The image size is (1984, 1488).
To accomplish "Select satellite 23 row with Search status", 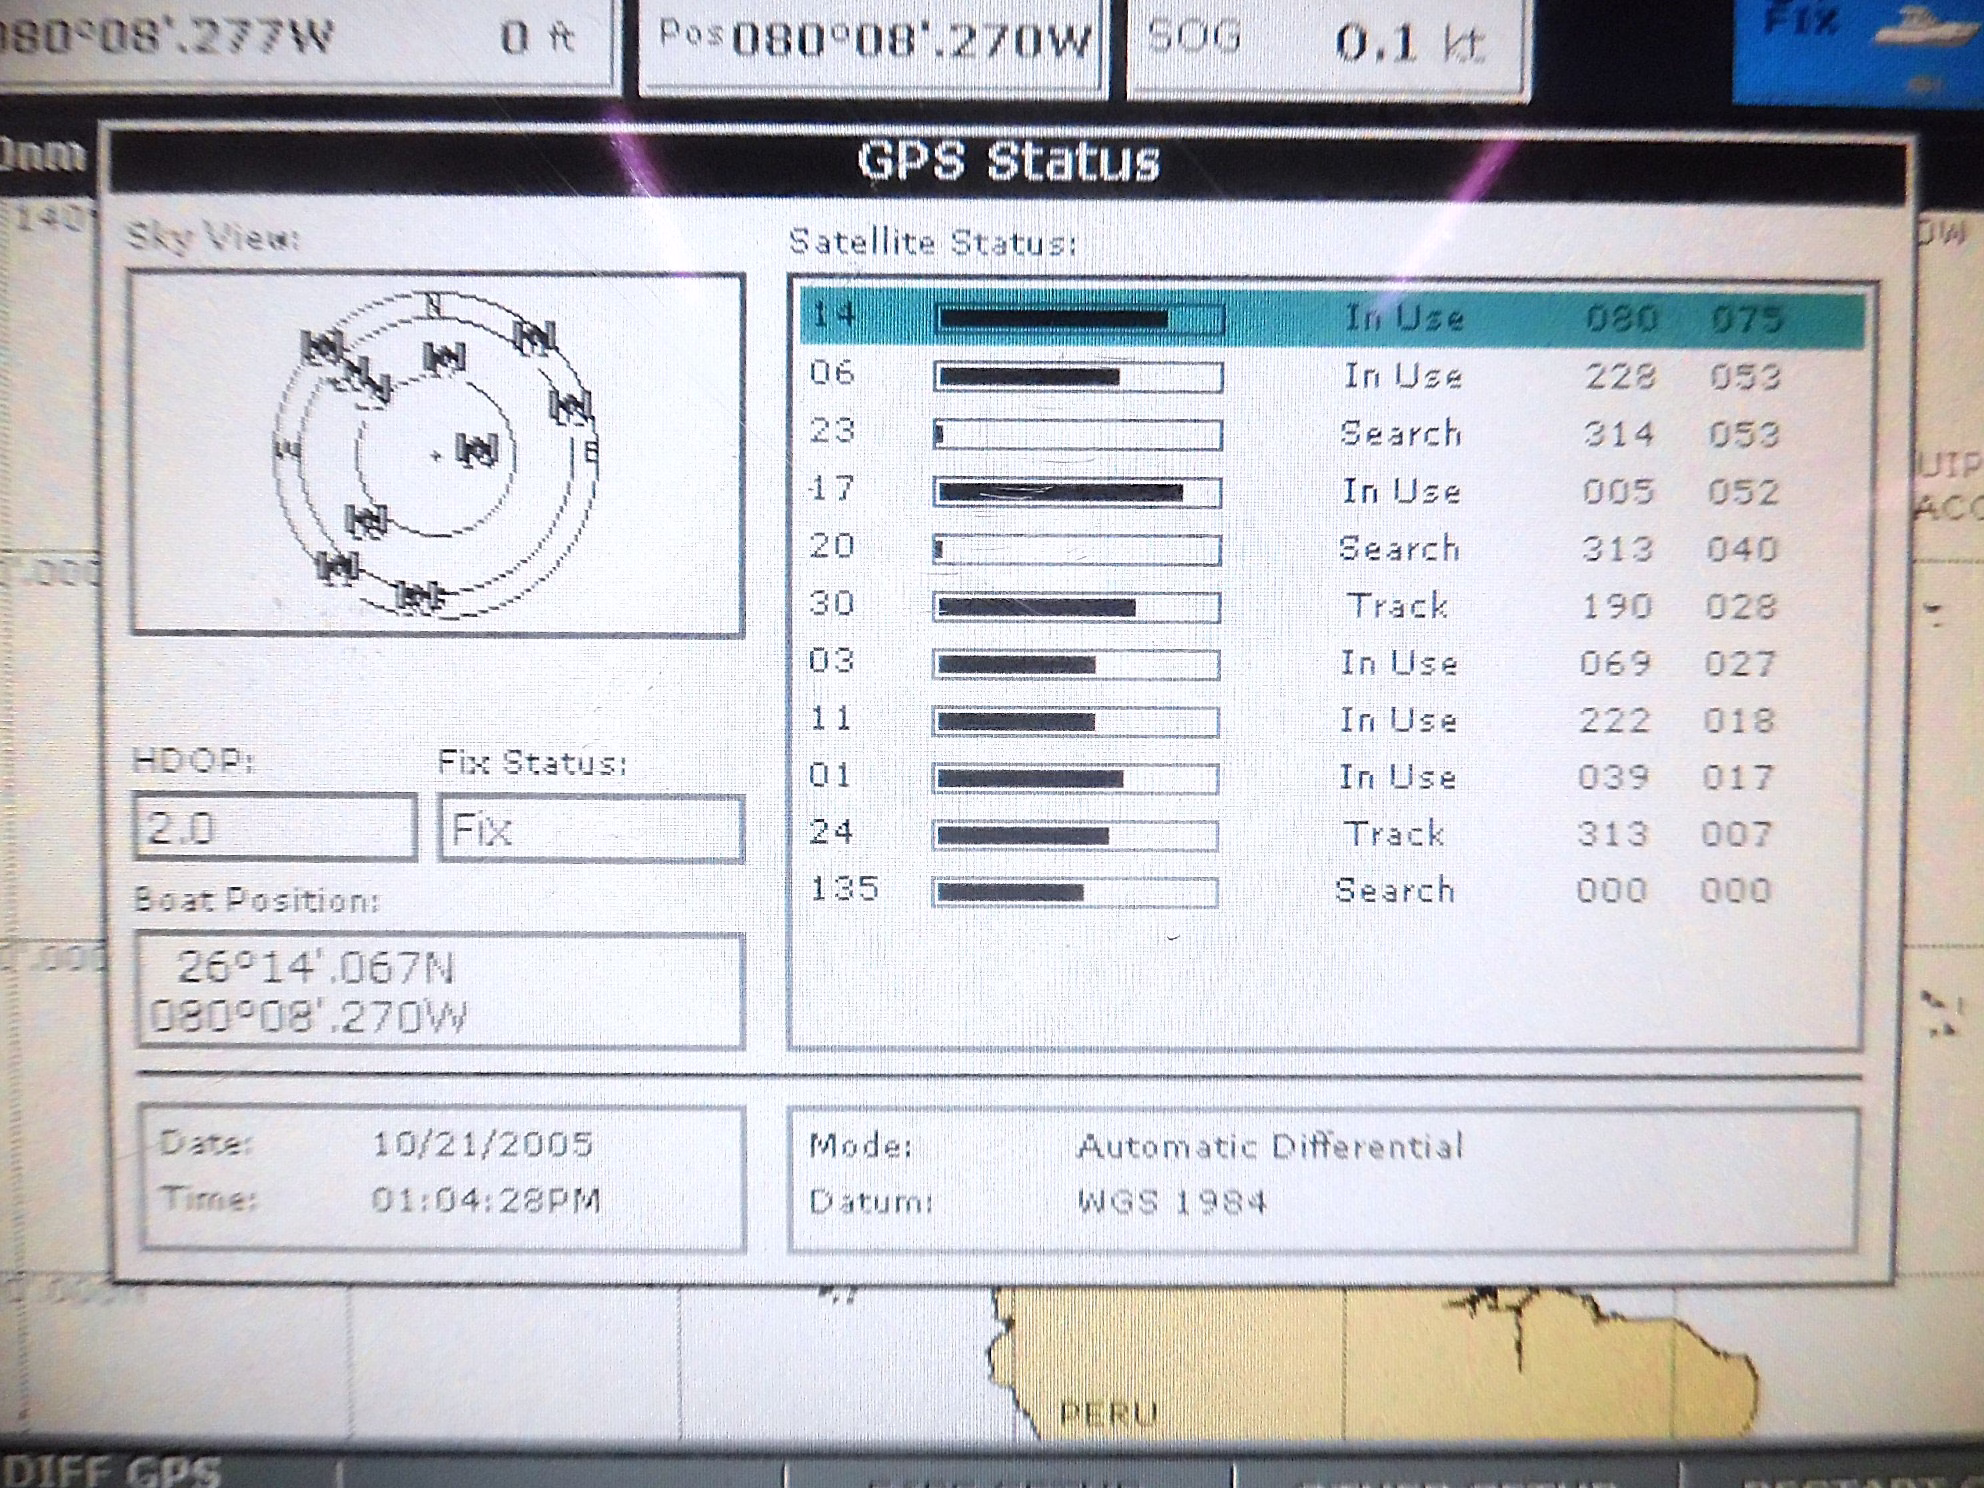I will point(1332,434).
